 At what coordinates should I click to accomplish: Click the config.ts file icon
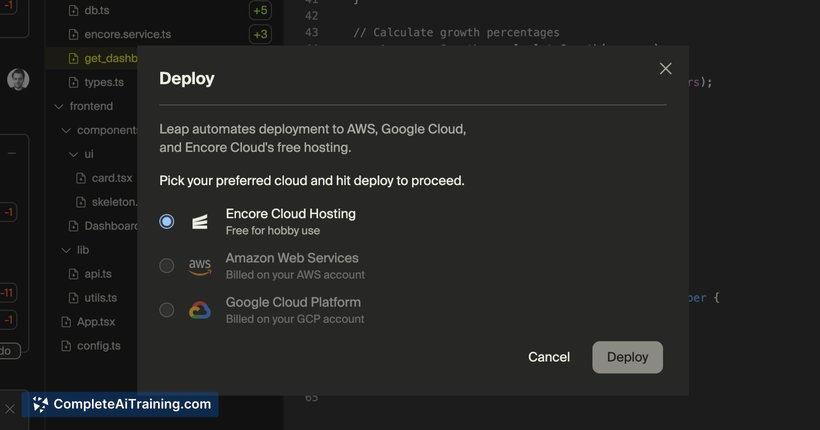pyautogui.click(x=66, y=346)
